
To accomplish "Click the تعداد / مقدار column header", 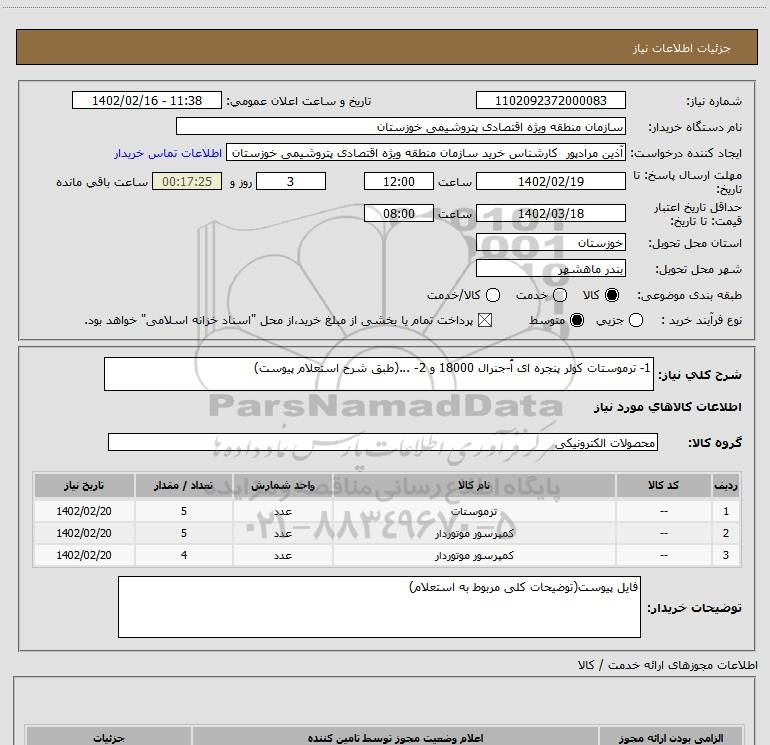I will [x=184, y=485].
